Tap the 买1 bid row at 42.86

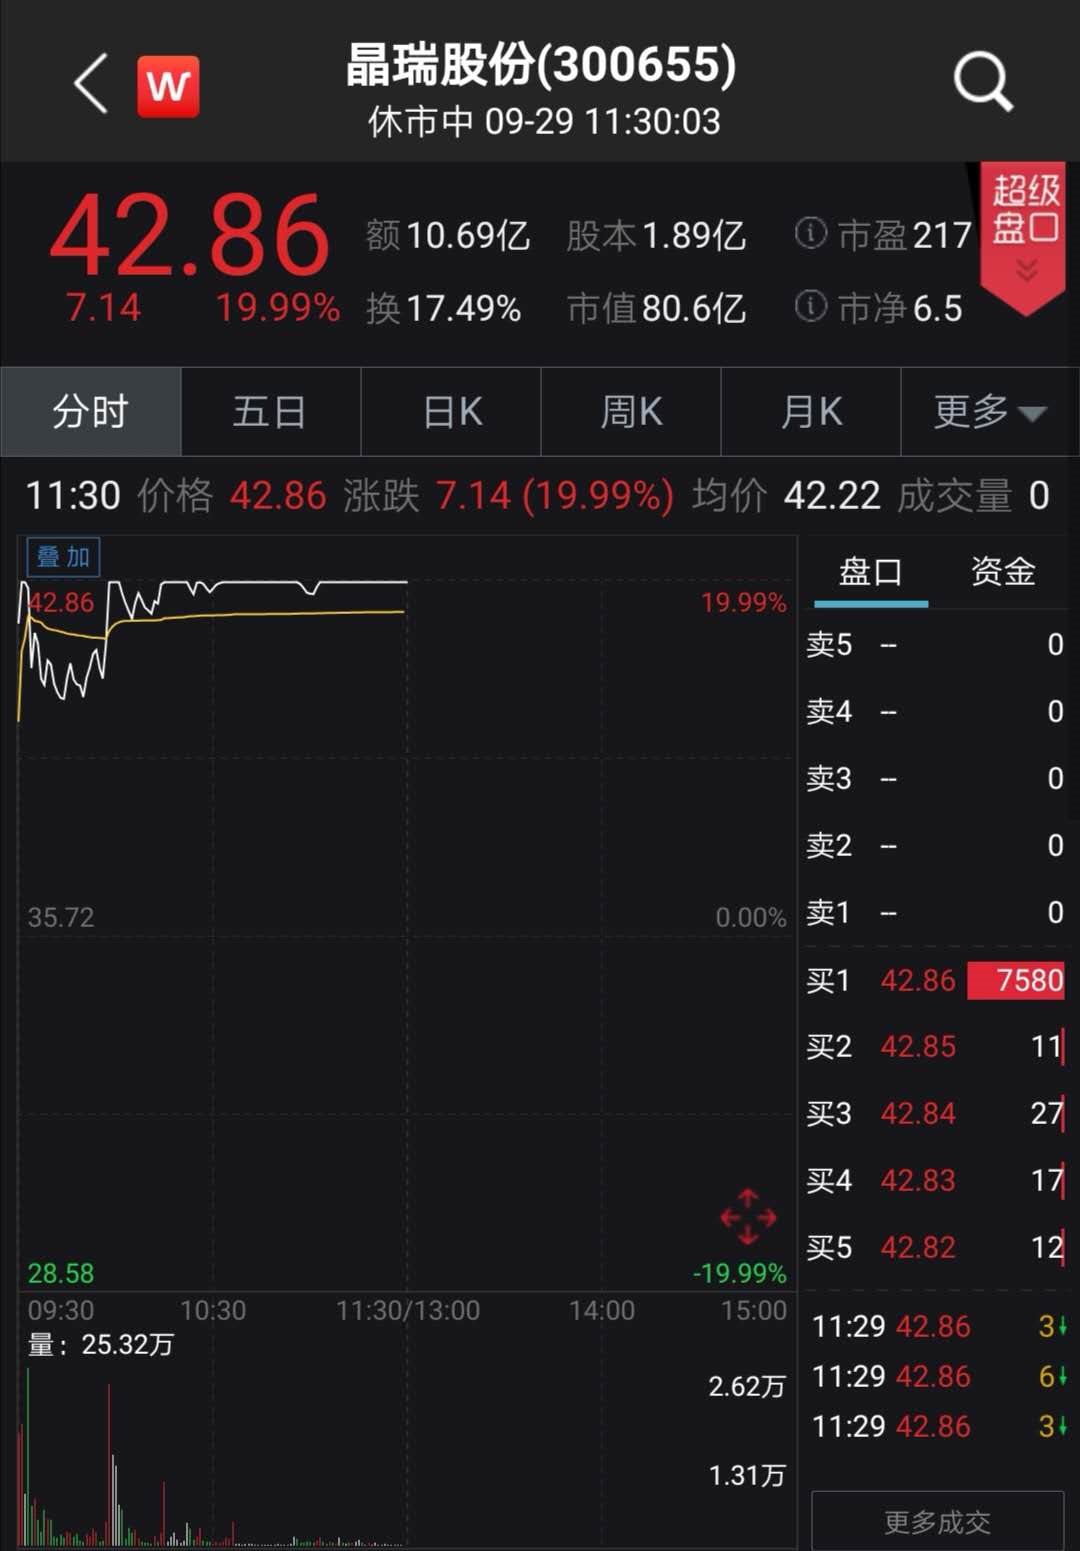point(935,980)
